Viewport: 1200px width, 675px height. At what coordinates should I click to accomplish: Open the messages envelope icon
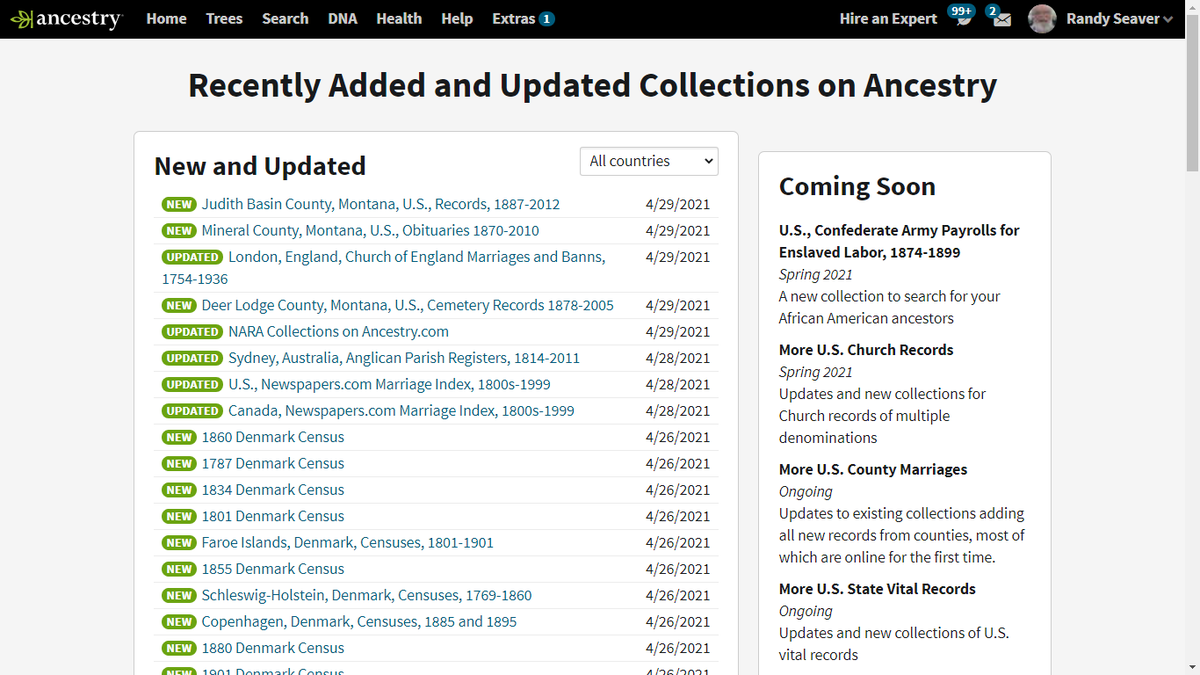pyautogui.click(x=999, y=17)
